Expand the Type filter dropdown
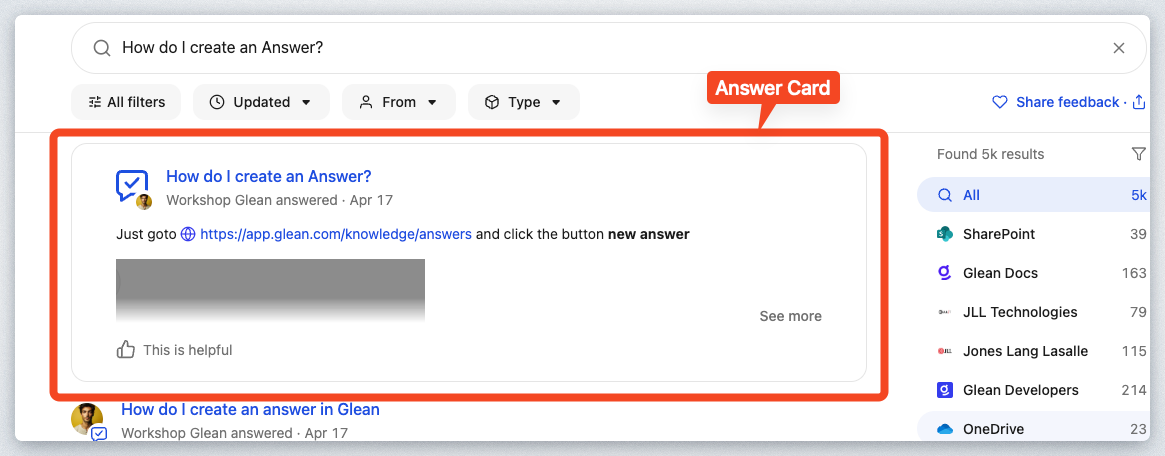The height and width of the screenshot is (456, 1165). (523, 102)
